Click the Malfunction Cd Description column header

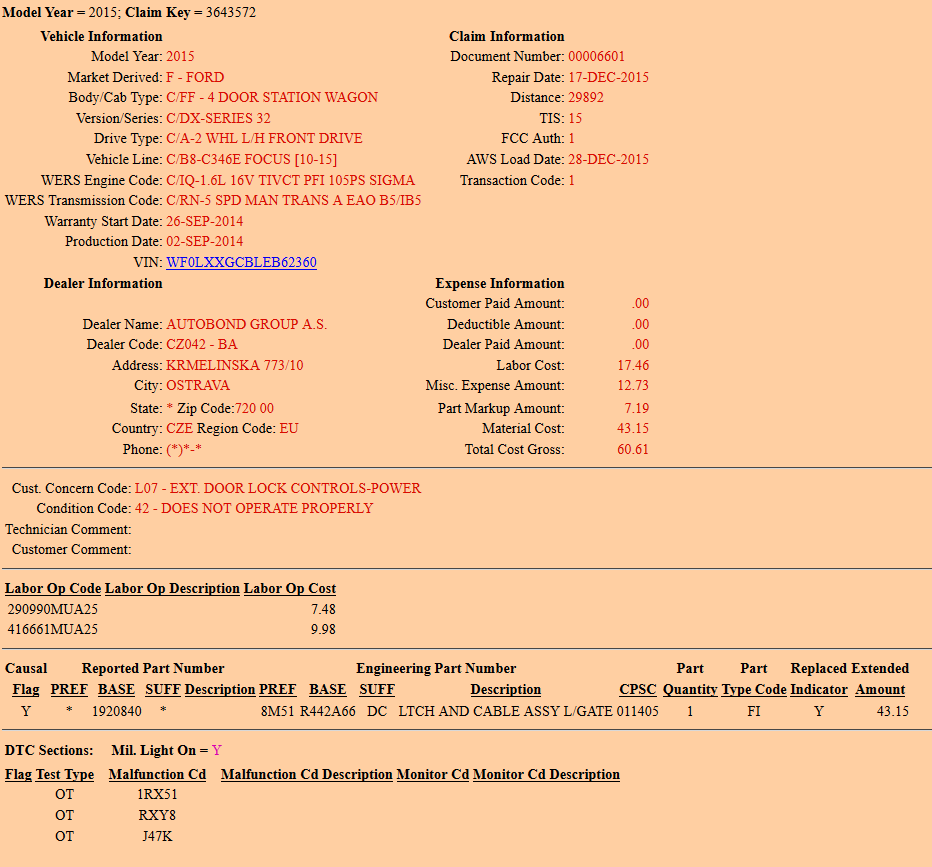(306, 775)
